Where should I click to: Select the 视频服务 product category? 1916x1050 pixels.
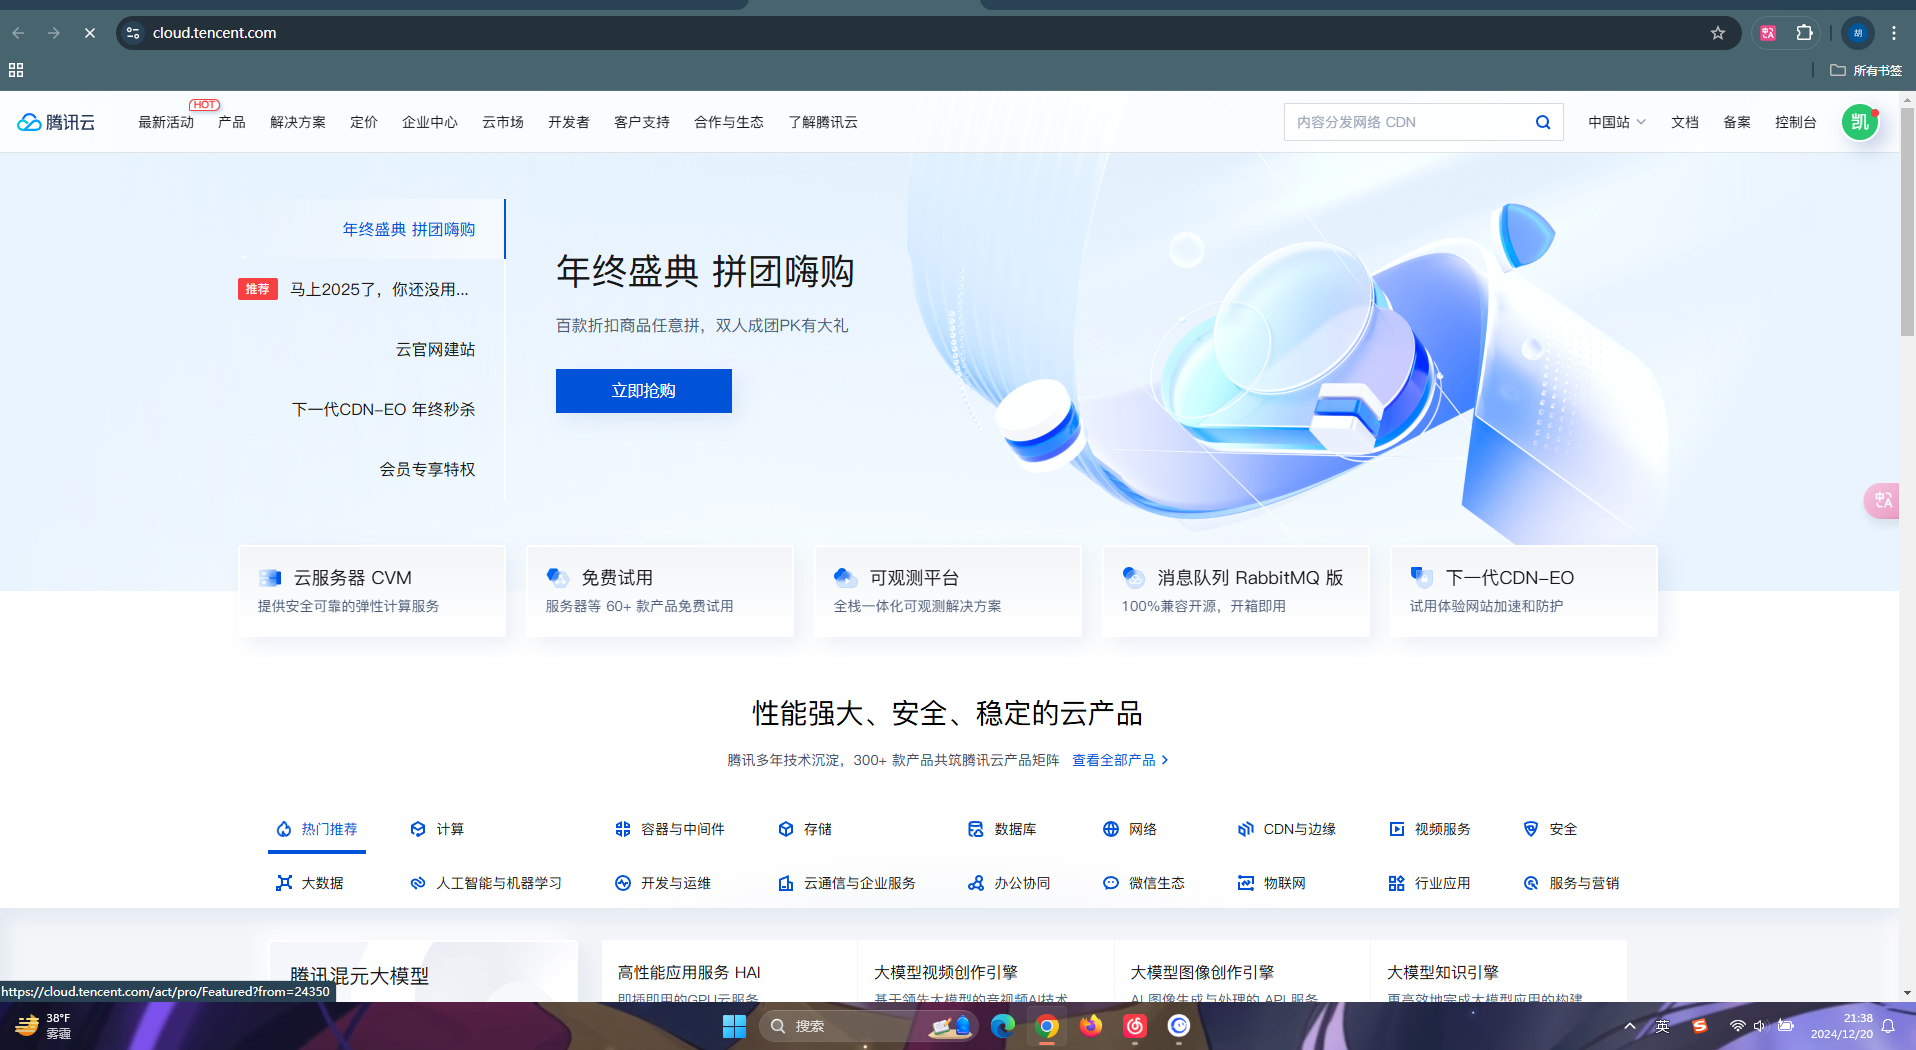pos(1430,829)
